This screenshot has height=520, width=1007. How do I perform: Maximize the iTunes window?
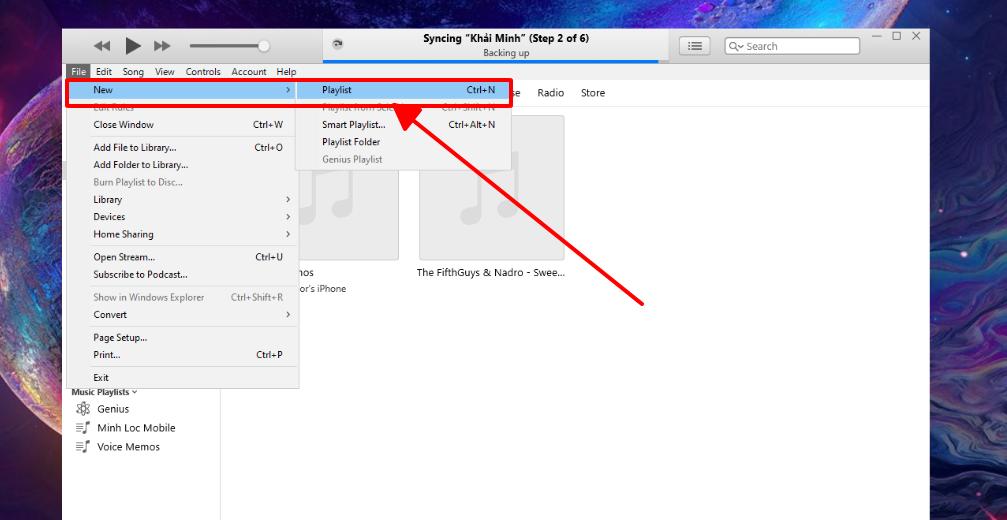click(897, 37)
